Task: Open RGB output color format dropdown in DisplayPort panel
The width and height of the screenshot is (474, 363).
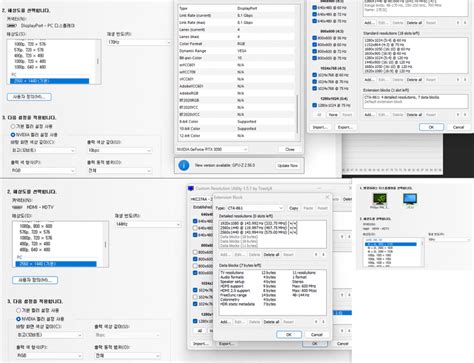Action: pos(43,170)
